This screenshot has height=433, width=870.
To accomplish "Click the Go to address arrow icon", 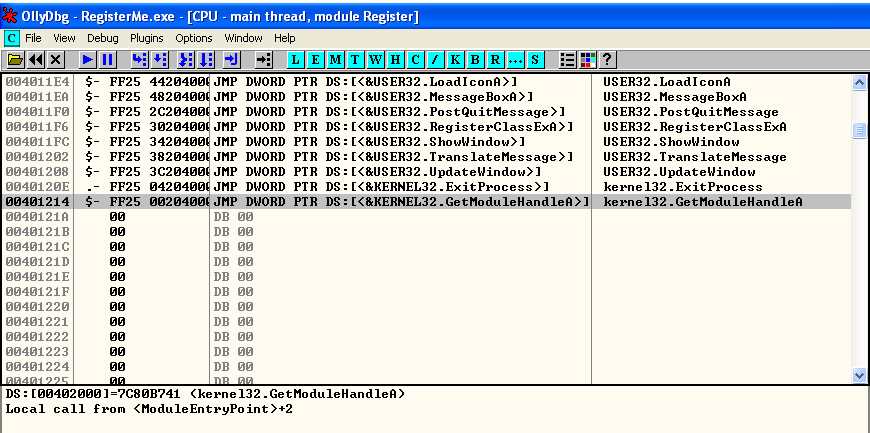I will point(264,59).
